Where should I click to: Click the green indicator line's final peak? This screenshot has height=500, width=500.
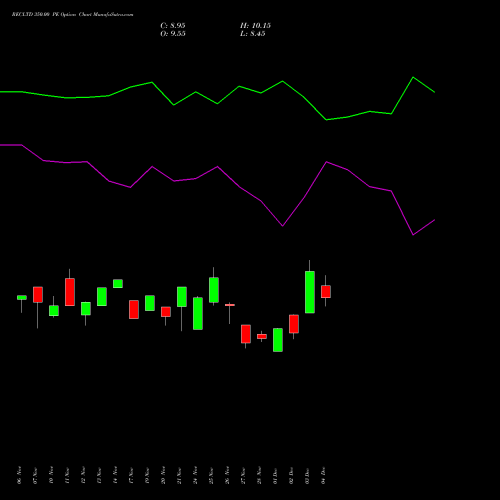pos(413,77)
